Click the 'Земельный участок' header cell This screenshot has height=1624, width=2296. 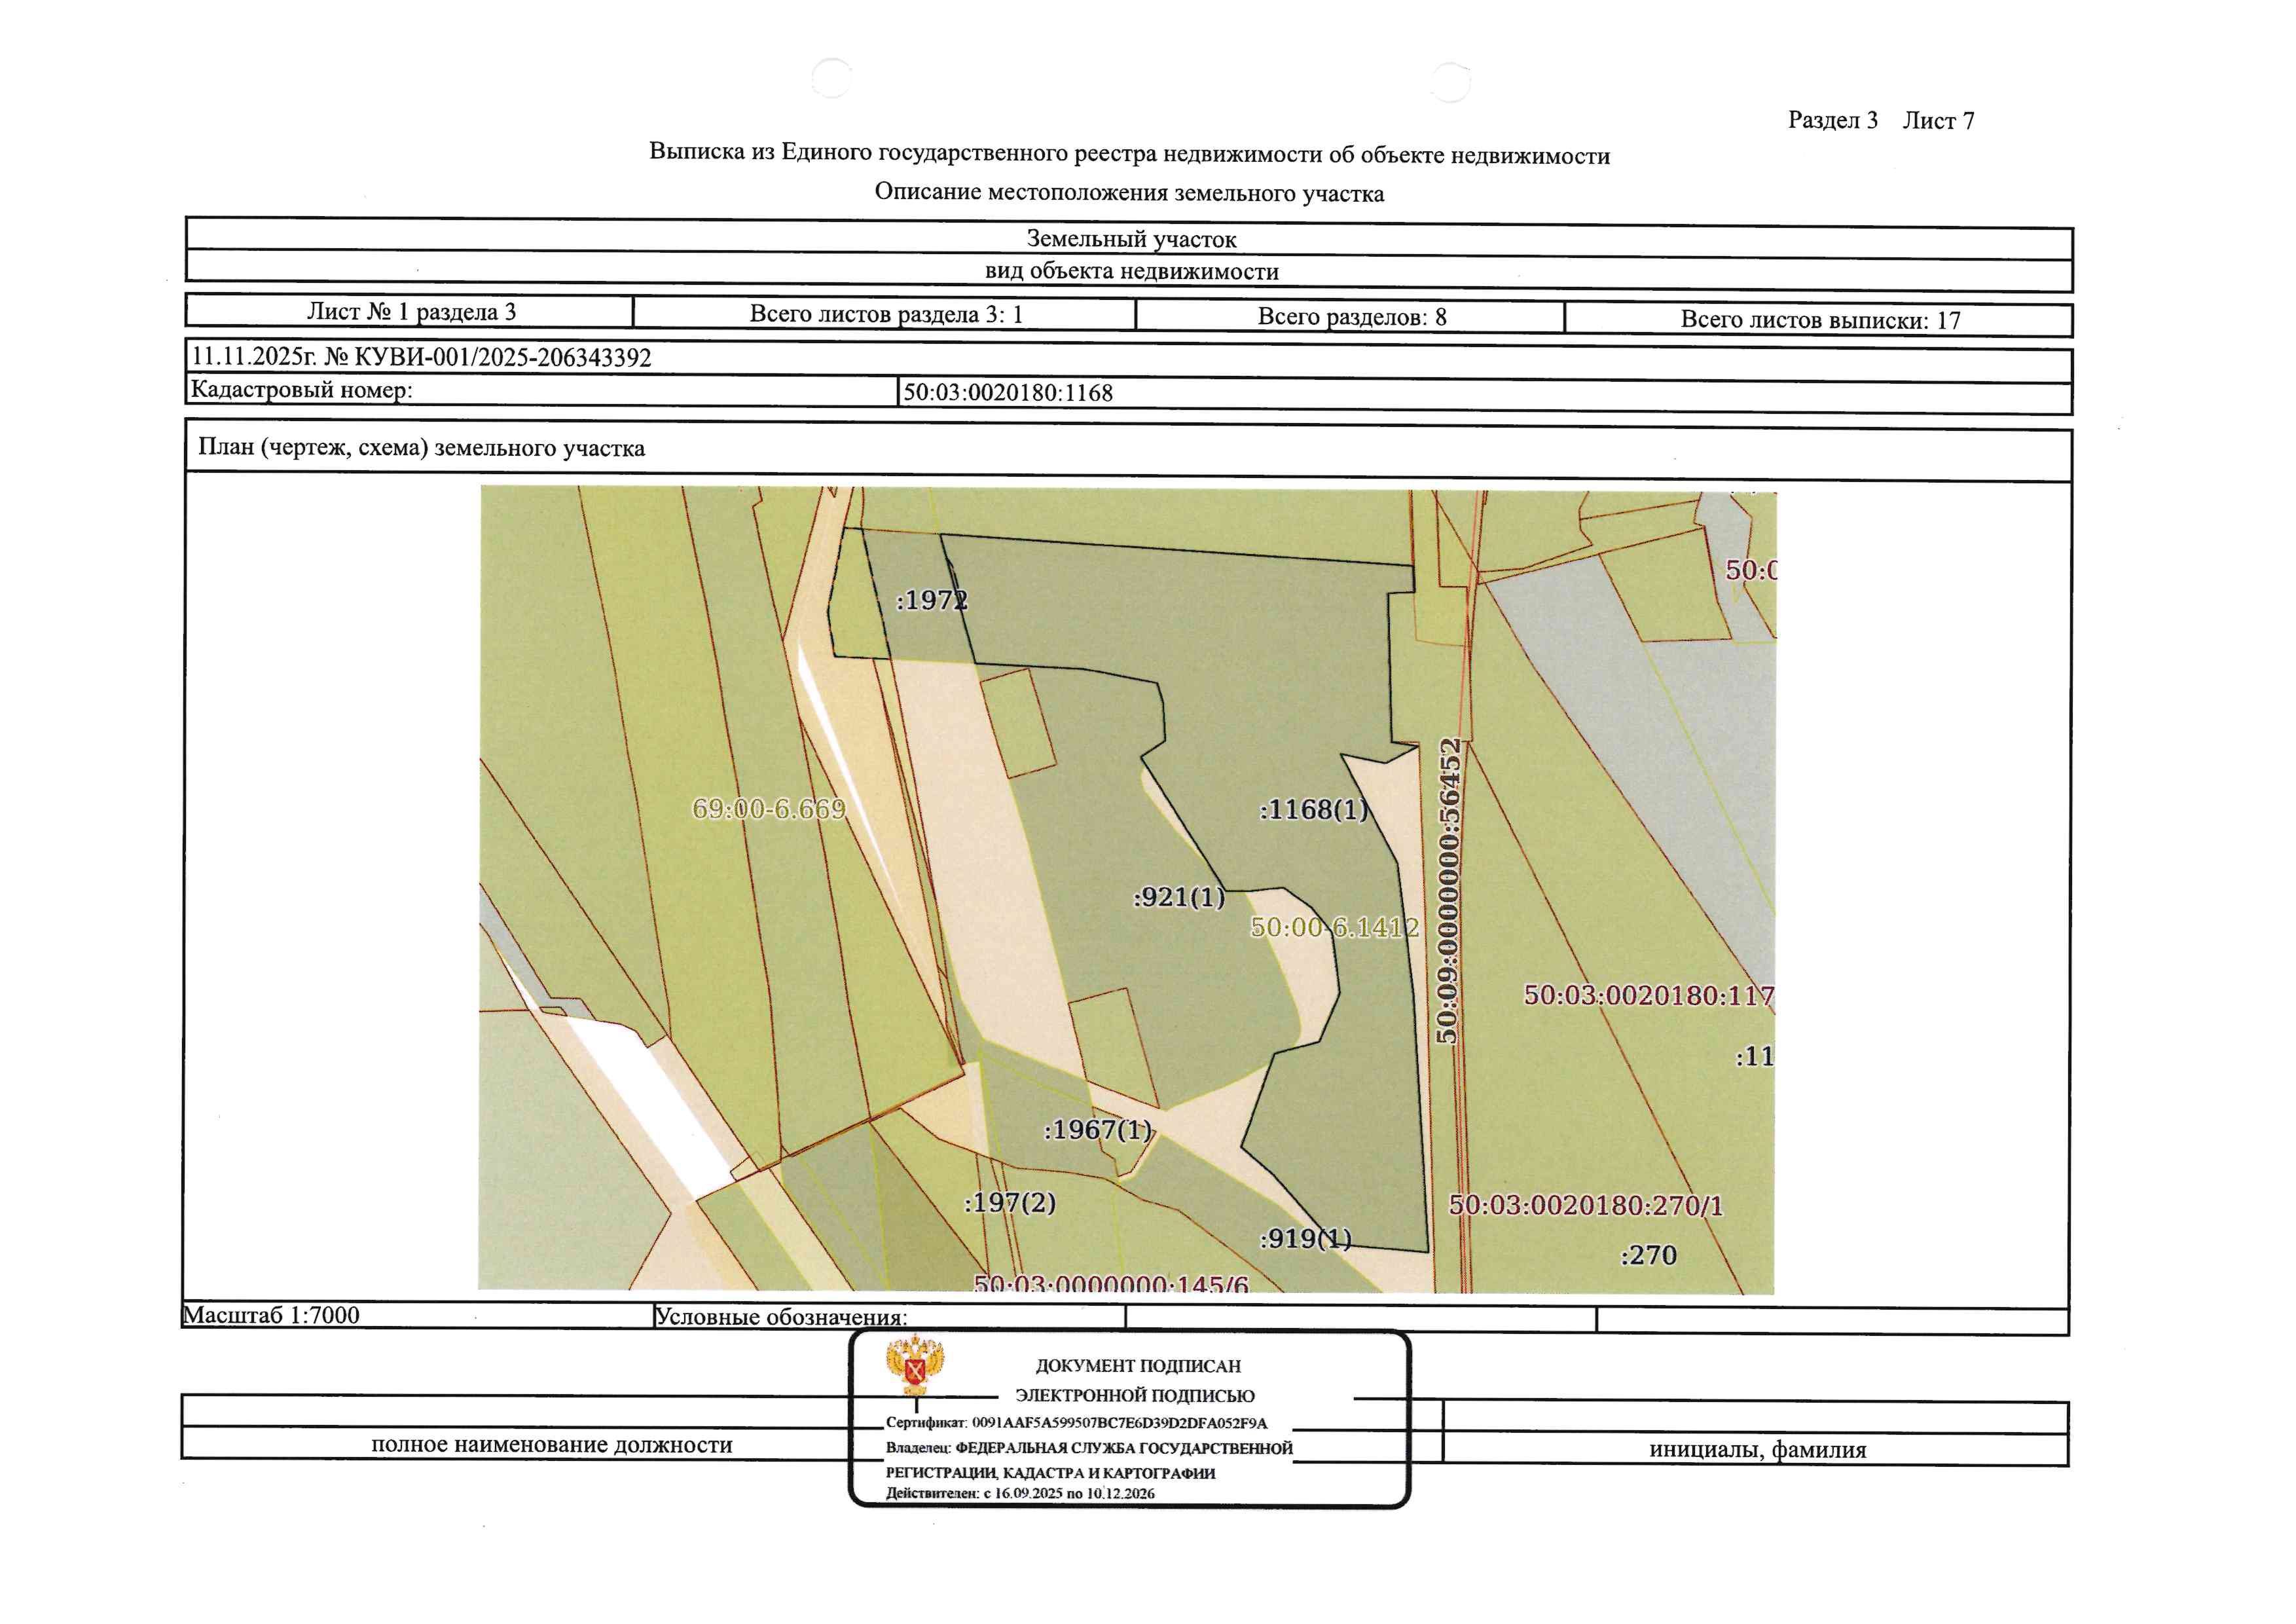1130,239
